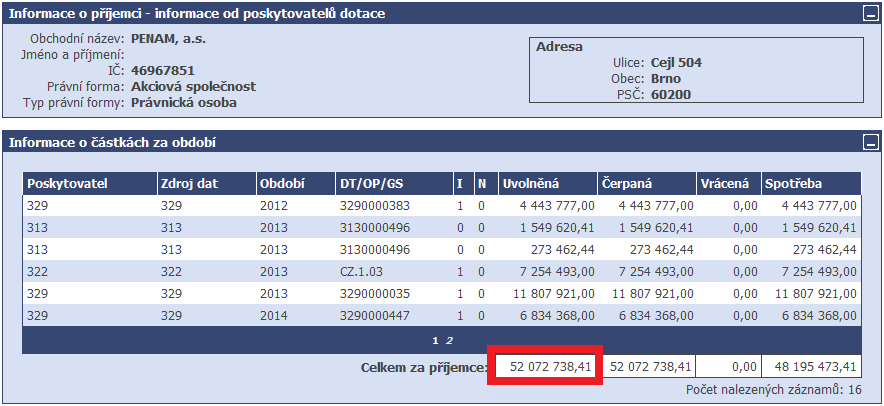This screenshot has height=406, width=884.
Task: Go to page 2 of results
Action: 450,341
